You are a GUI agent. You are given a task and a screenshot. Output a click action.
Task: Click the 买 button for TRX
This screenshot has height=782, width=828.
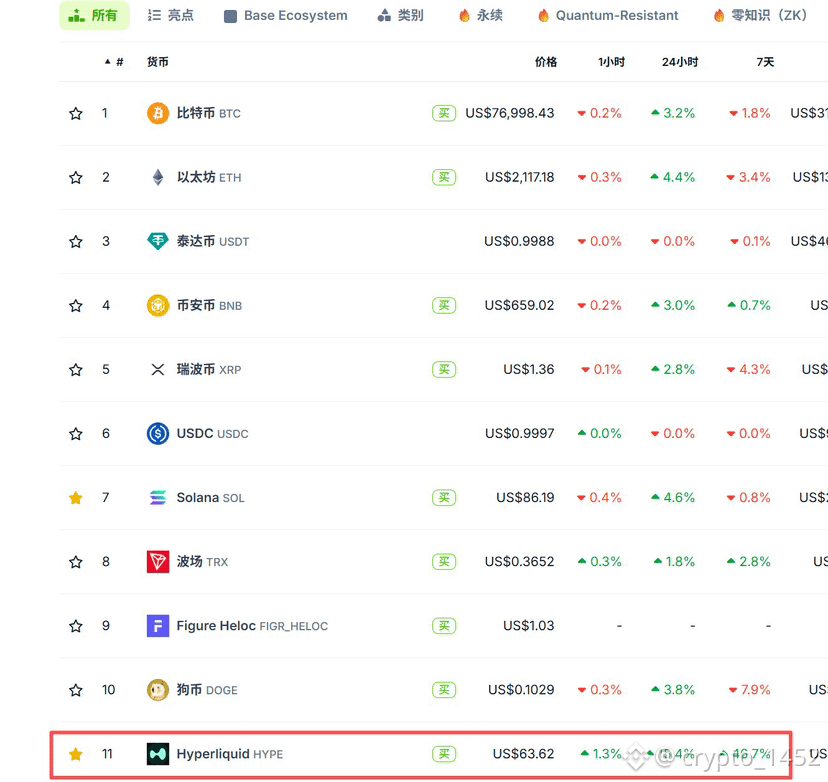click(444, 562)
